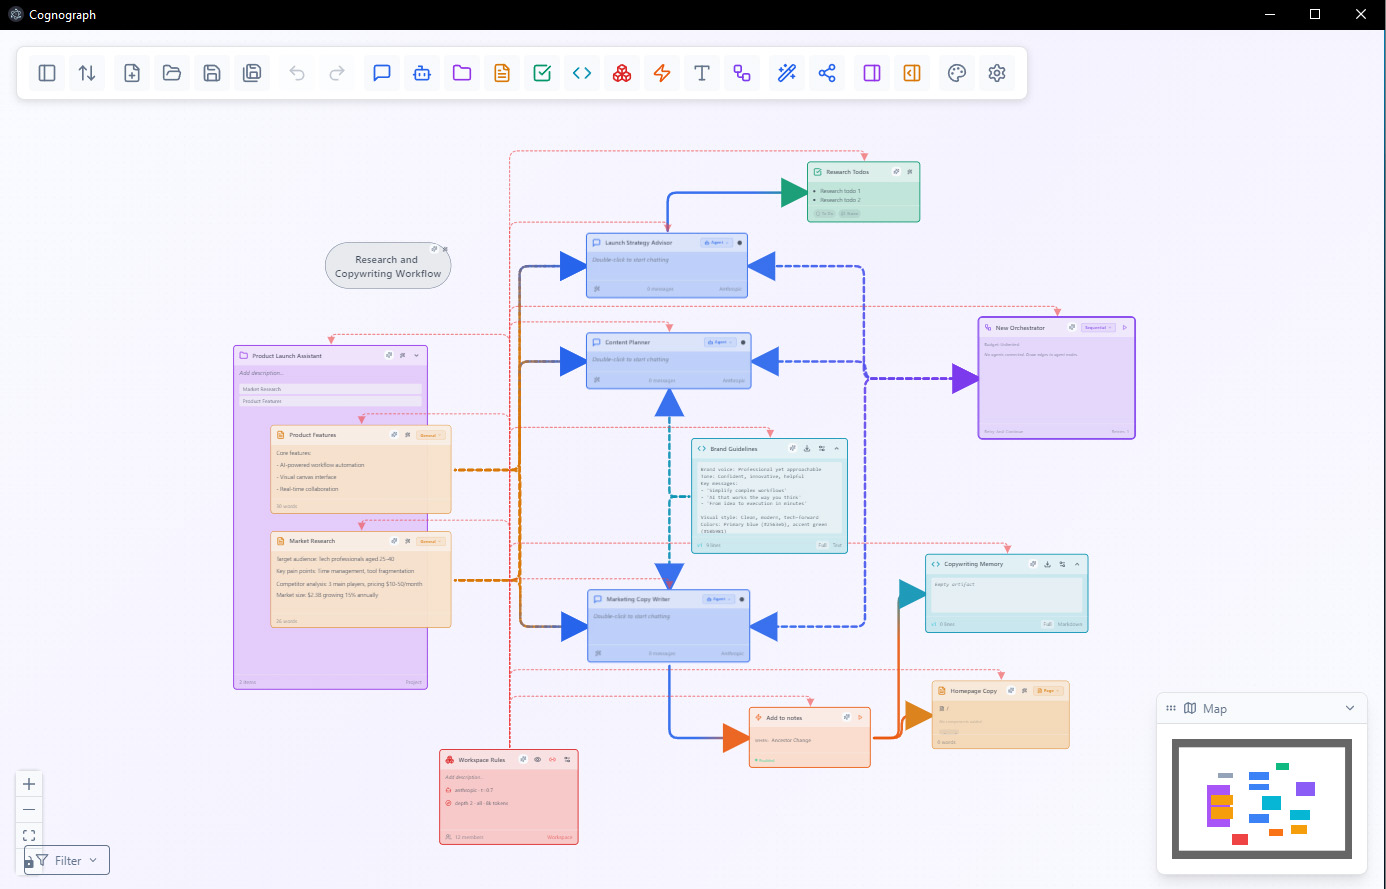Switch Brand Guidelines node view to Full
1386x889 pixels.
point(823,545)
